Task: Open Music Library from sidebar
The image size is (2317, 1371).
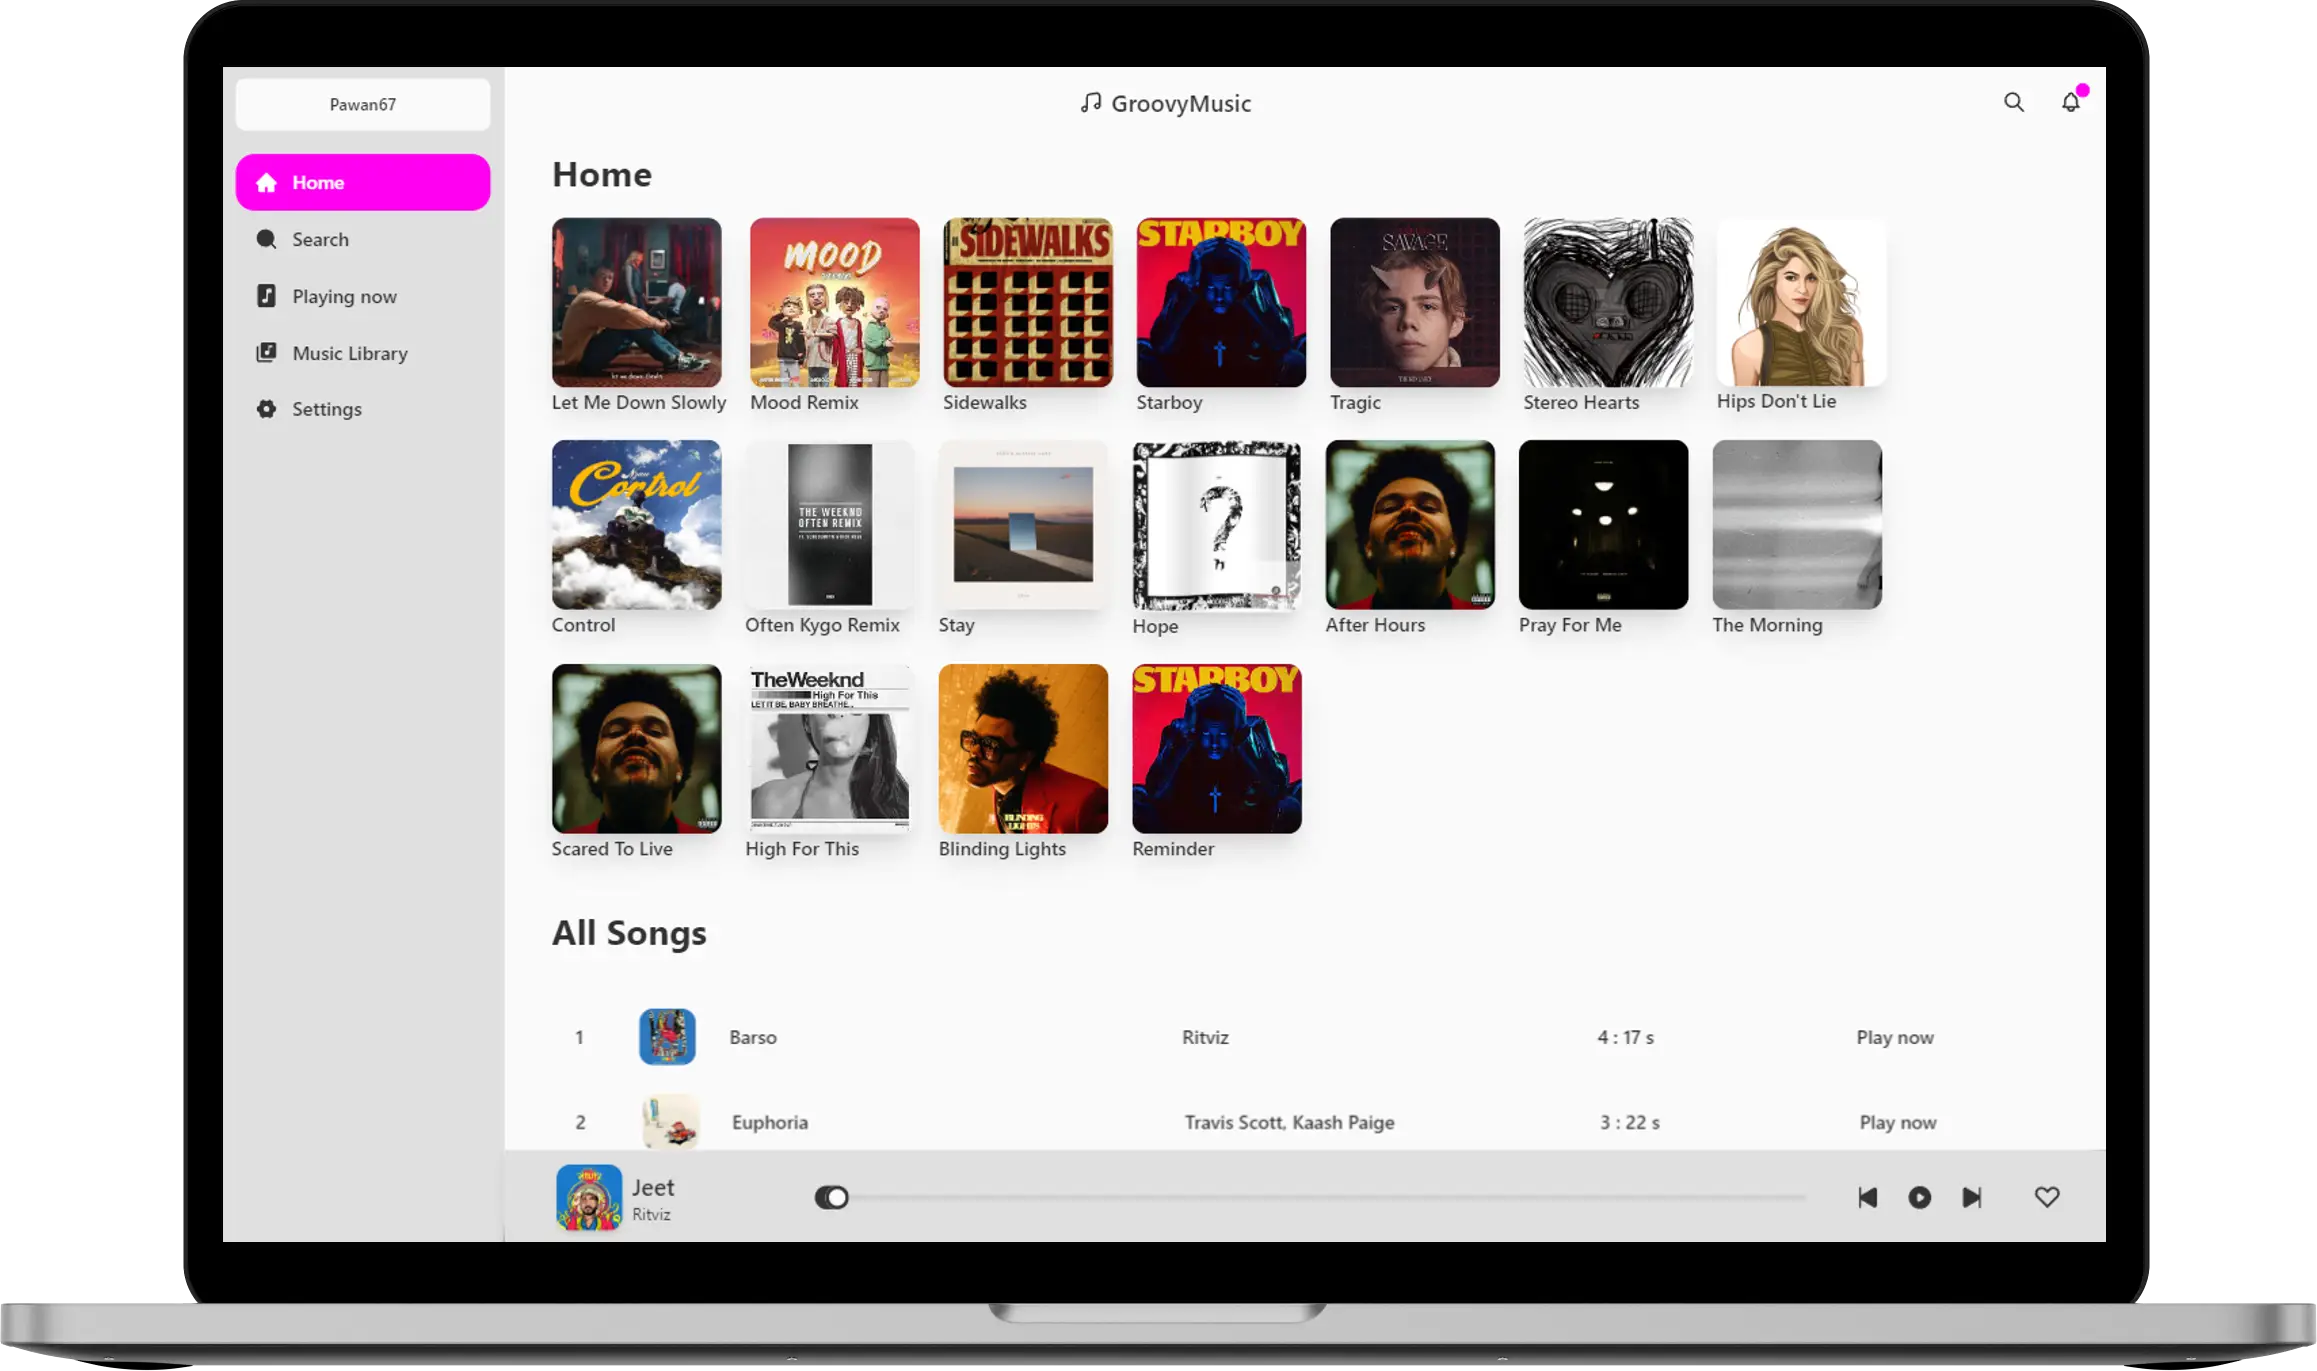Action: (349, 353)
